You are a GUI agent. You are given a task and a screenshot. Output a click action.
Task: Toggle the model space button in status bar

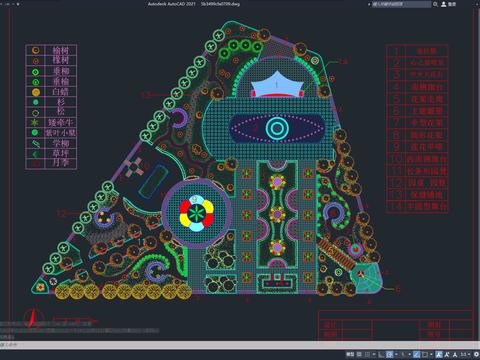[350, 354]
